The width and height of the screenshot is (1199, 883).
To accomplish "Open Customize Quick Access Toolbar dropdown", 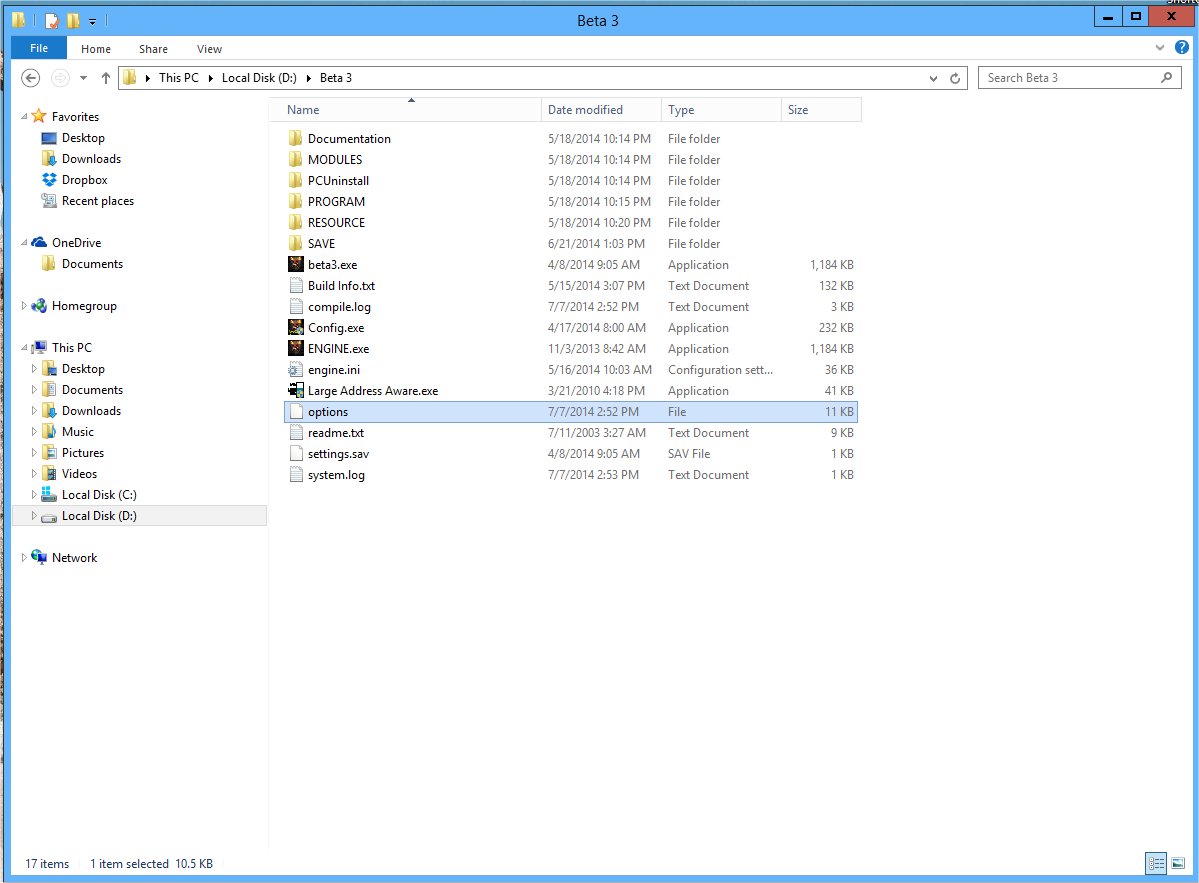I will pyautogui.click(x=92, y=21).
